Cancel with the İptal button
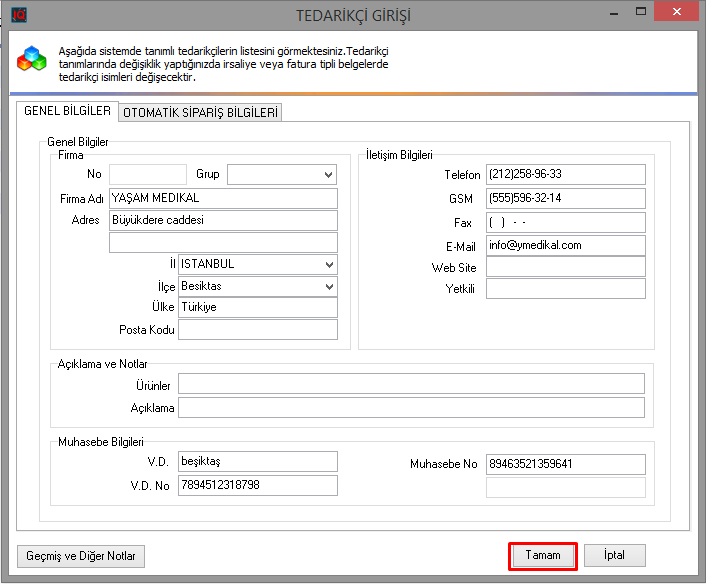The height and width of the screenshot is (584, 706). (x=614, y=555)
